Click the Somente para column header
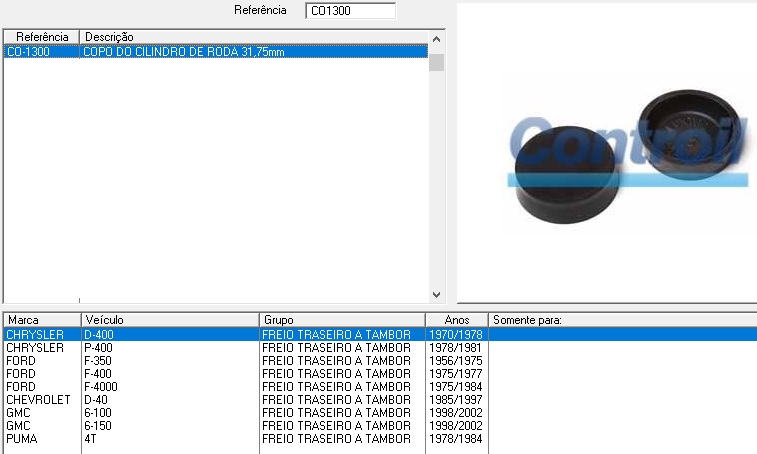 tap(622, 320)
